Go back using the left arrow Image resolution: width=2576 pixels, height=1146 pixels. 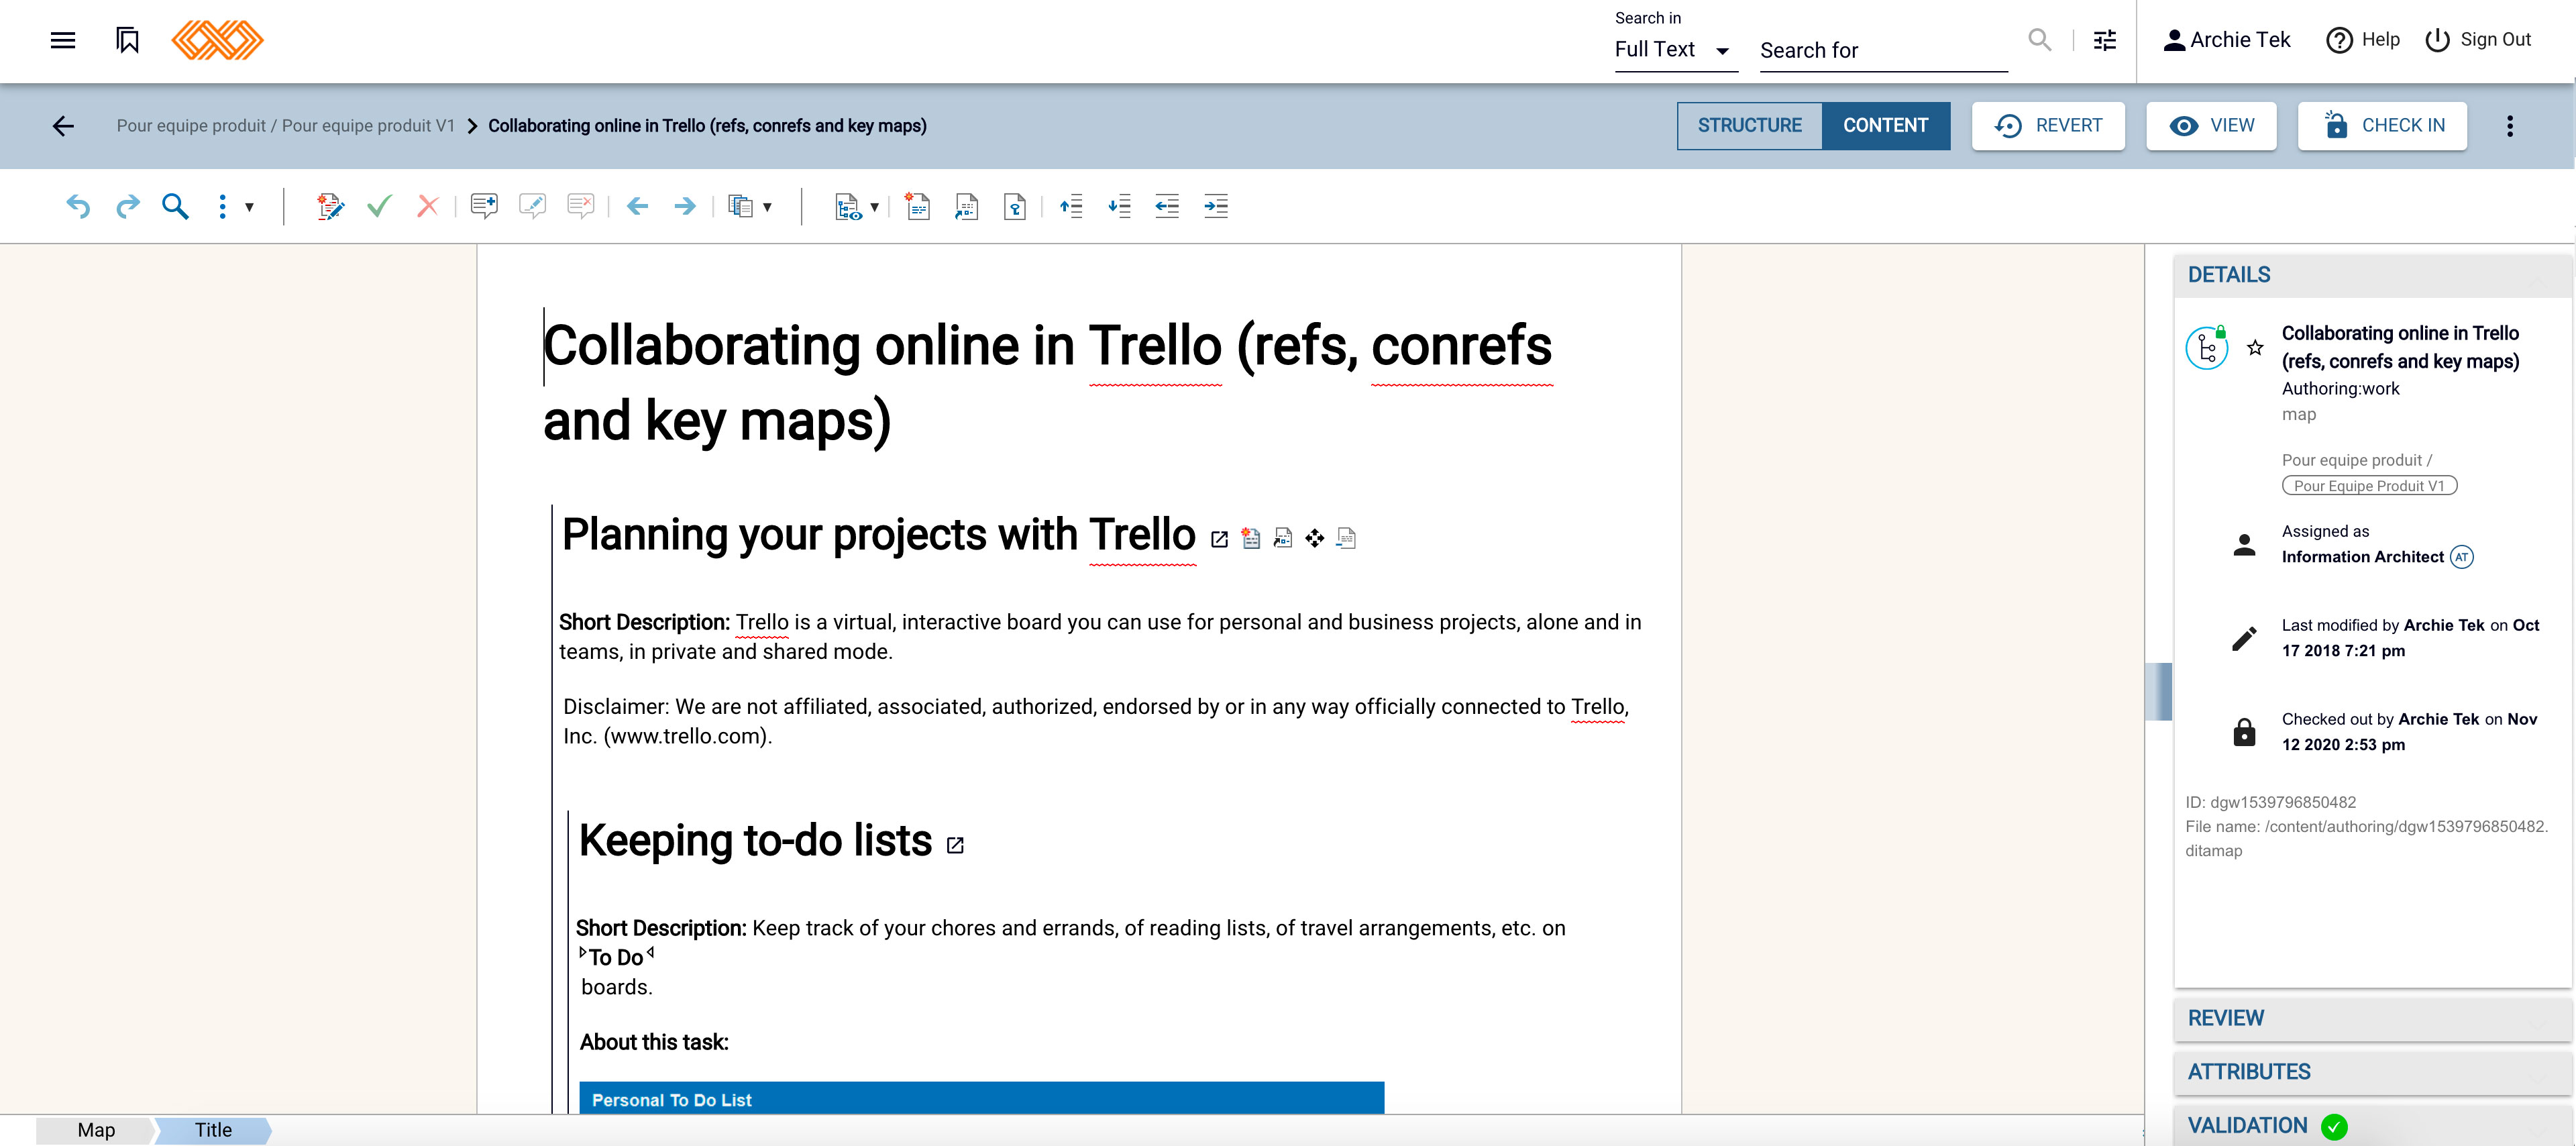click(63, 126)
